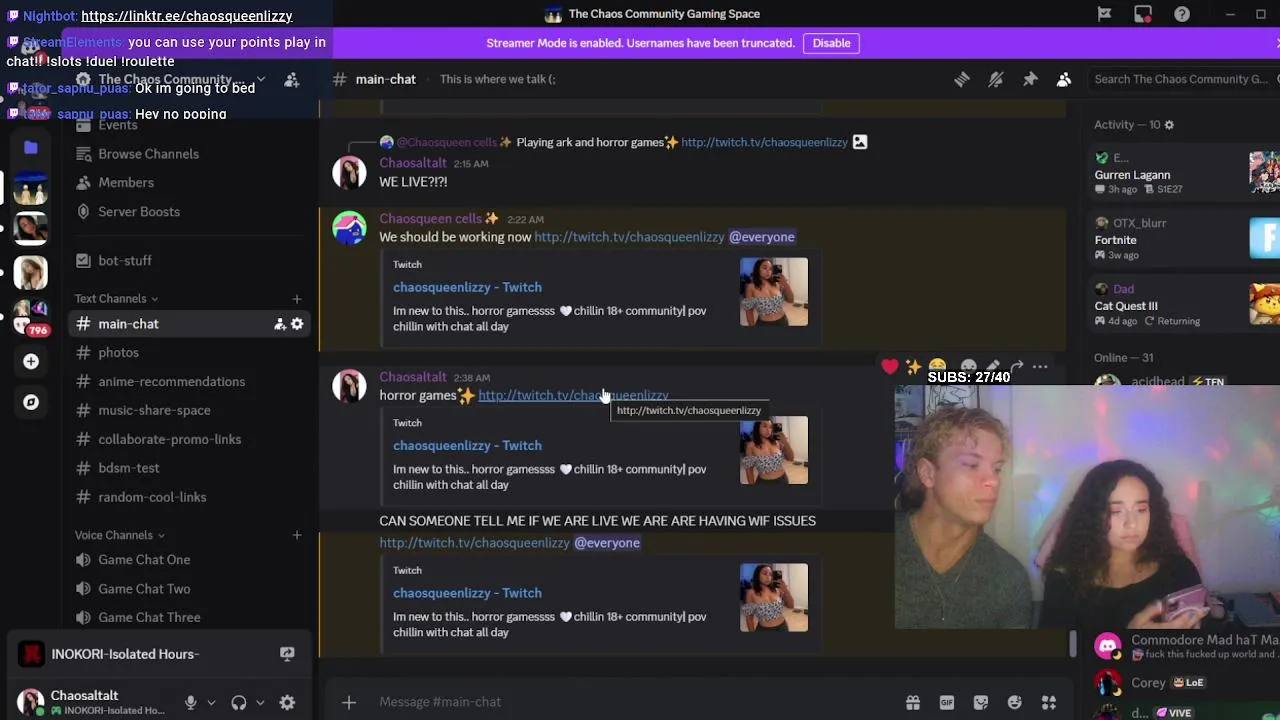The image size is (1280, 720).
Task: Focus the Message #main-chat input
Action: (x=630, y=702)
